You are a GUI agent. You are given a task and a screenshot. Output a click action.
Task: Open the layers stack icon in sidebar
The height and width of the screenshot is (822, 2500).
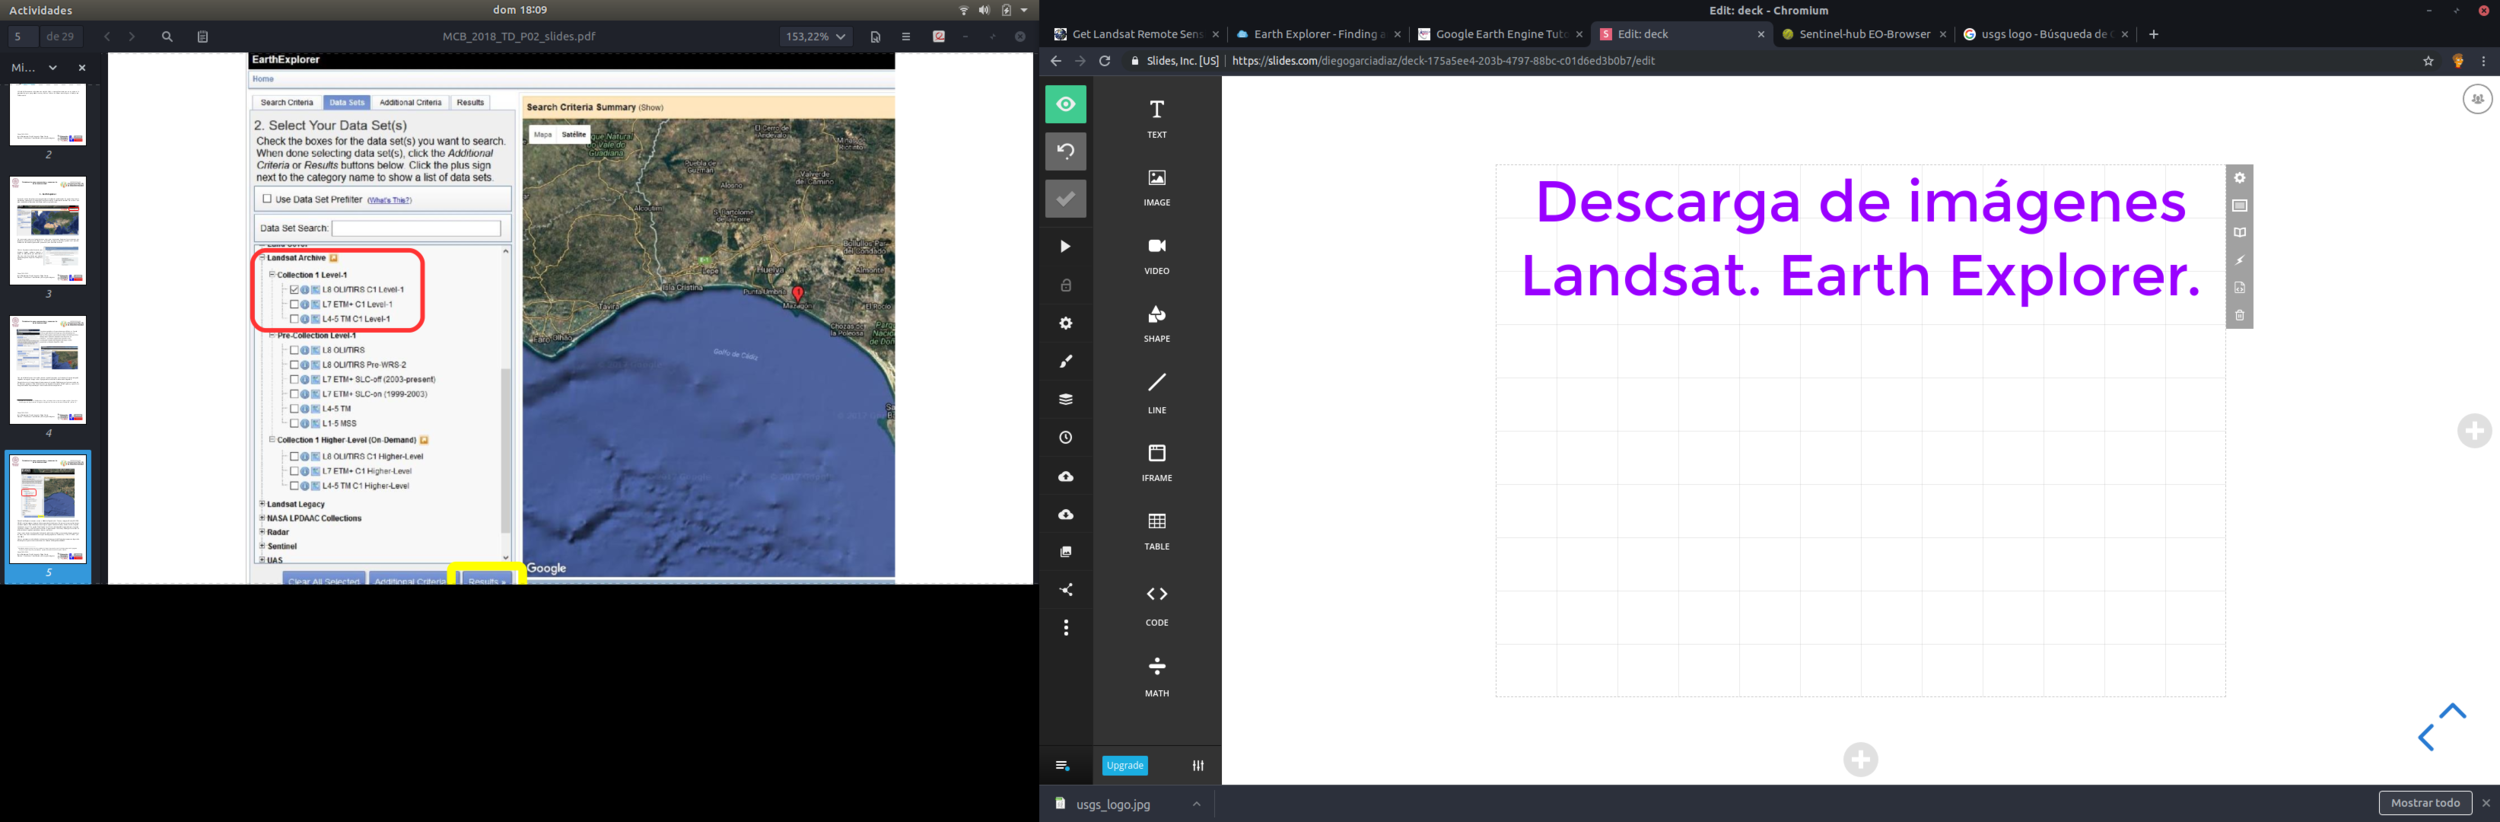click(1065, 399)
